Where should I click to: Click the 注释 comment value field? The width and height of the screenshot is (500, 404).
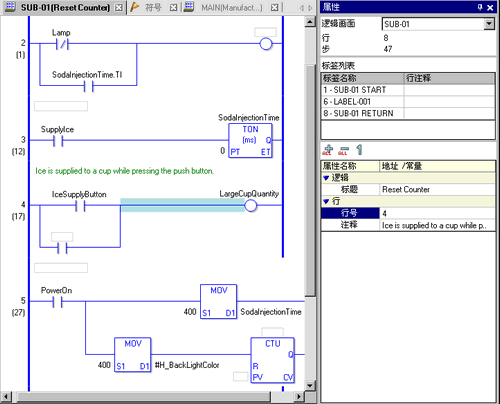[x=437, y=226]
